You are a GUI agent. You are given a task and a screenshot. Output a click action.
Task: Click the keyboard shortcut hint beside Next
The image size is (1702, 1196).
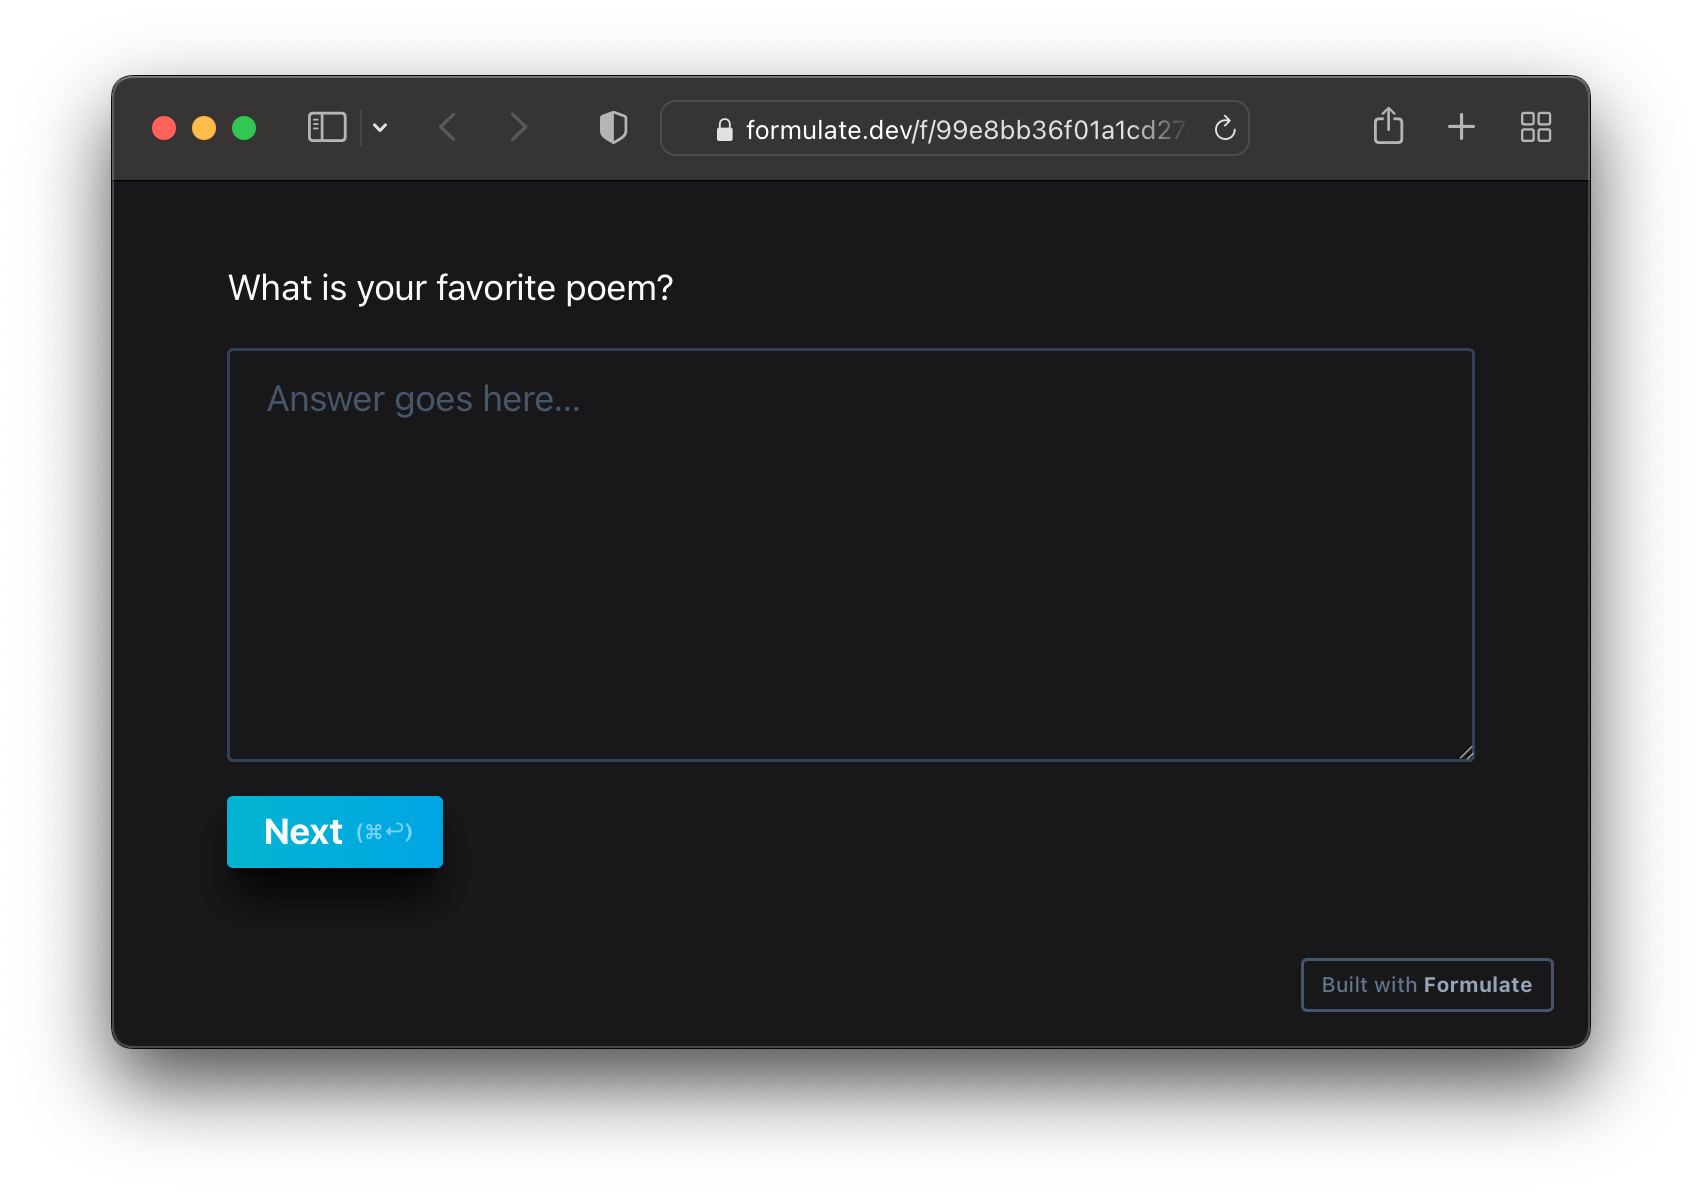(385, 832)
